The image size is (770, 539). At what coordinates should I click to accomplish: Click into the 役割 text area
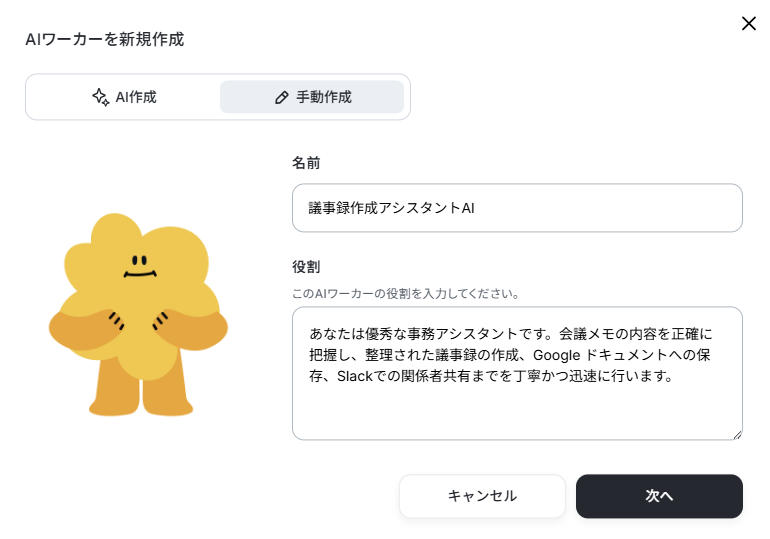coord(517,373)
